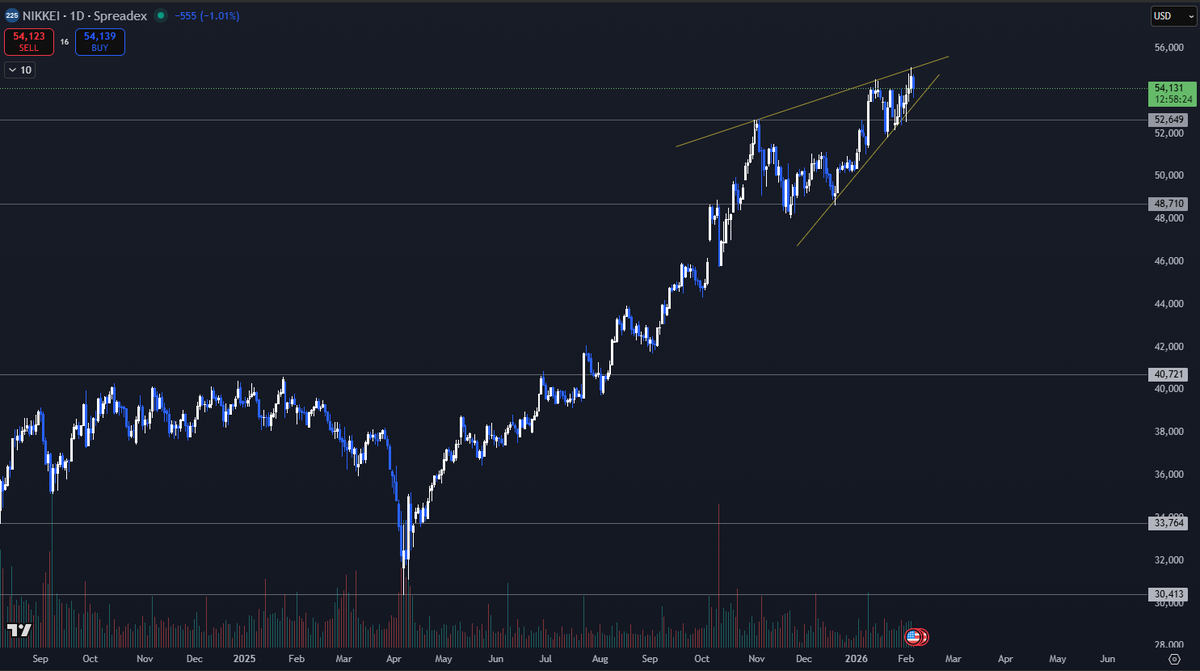
Task: Click the 54,139 BUY button
Action: (x=100, y=41)
